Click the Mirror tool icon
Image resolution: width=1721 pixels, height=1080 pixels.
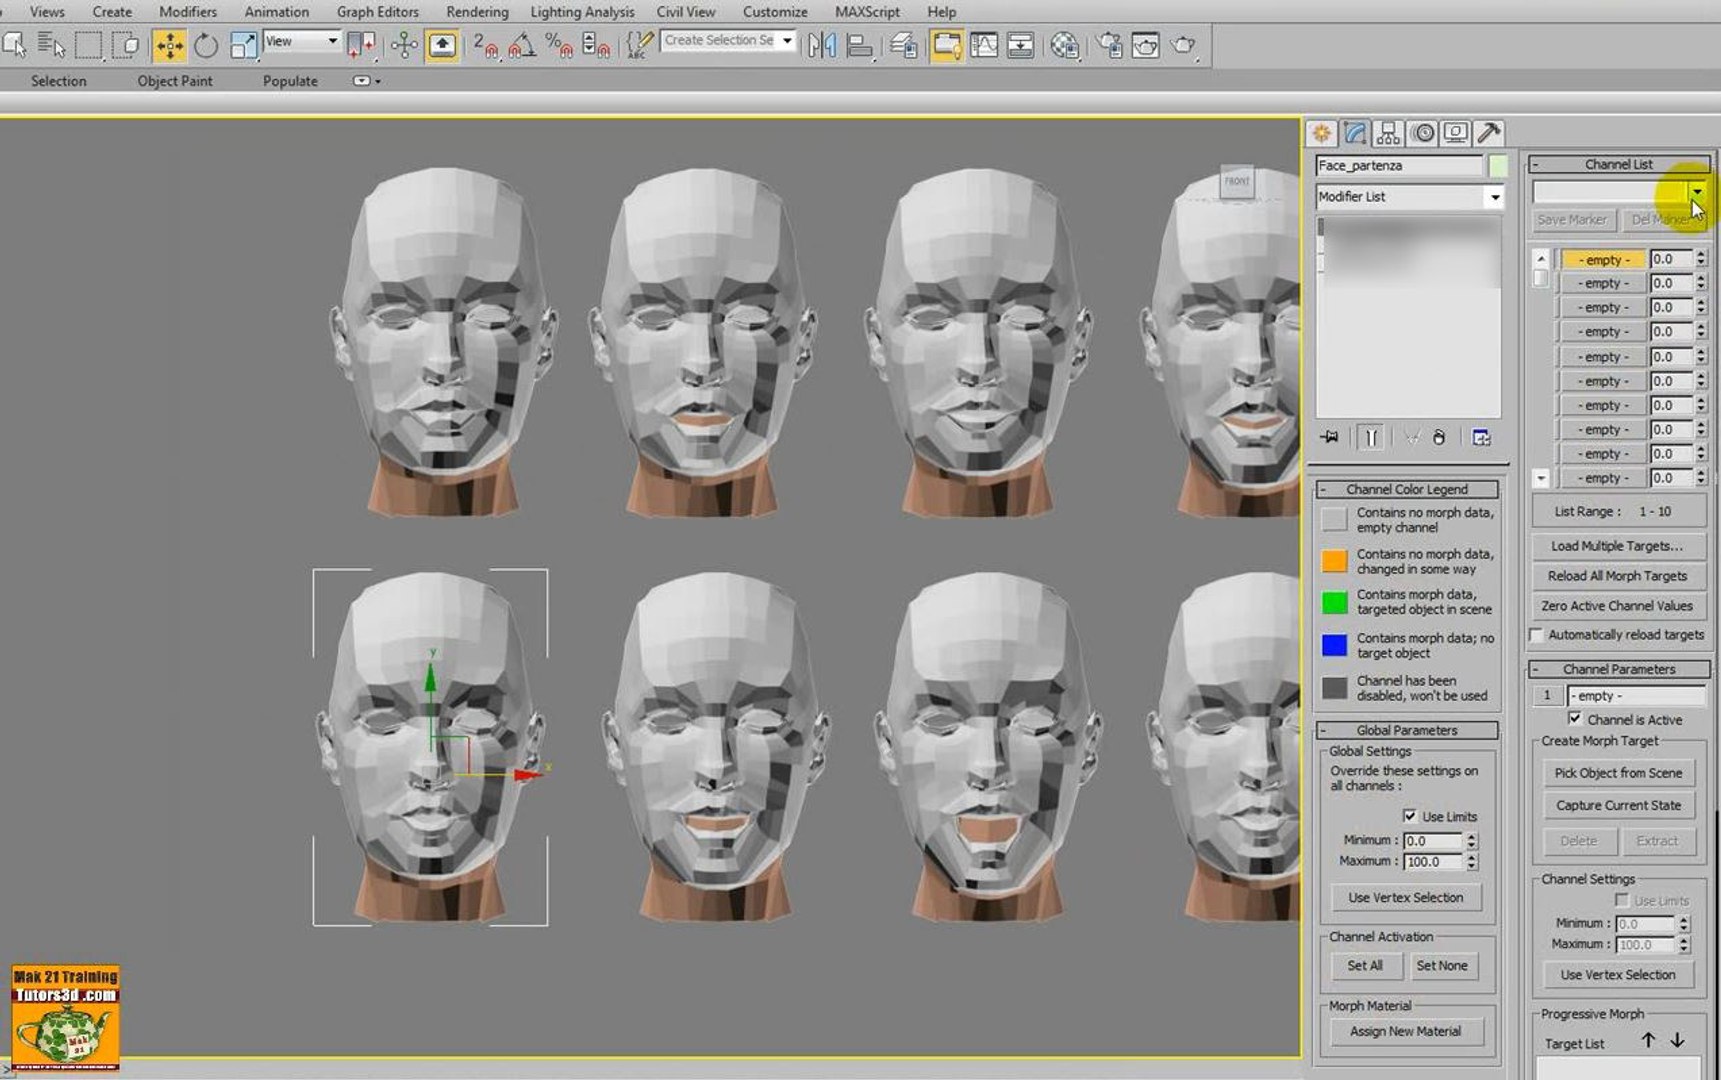pos(821,45)
